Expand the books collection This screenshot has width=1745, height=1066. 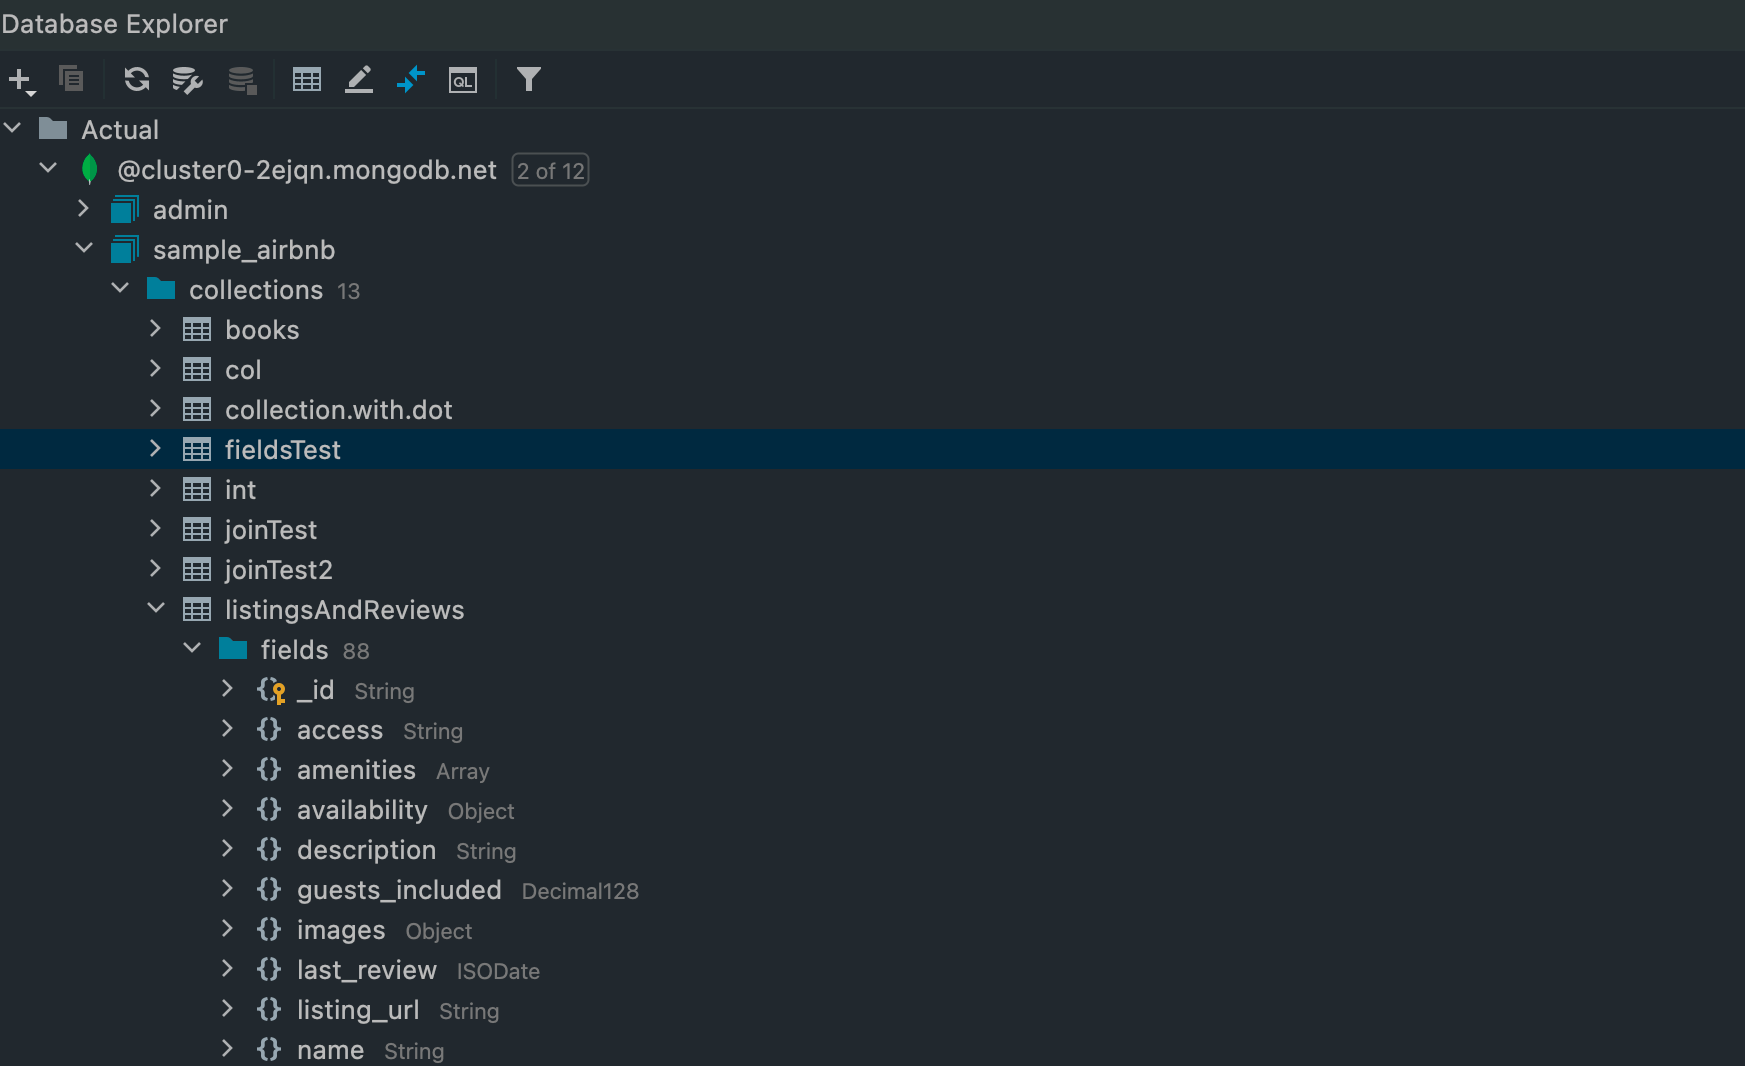click(156, 329)
